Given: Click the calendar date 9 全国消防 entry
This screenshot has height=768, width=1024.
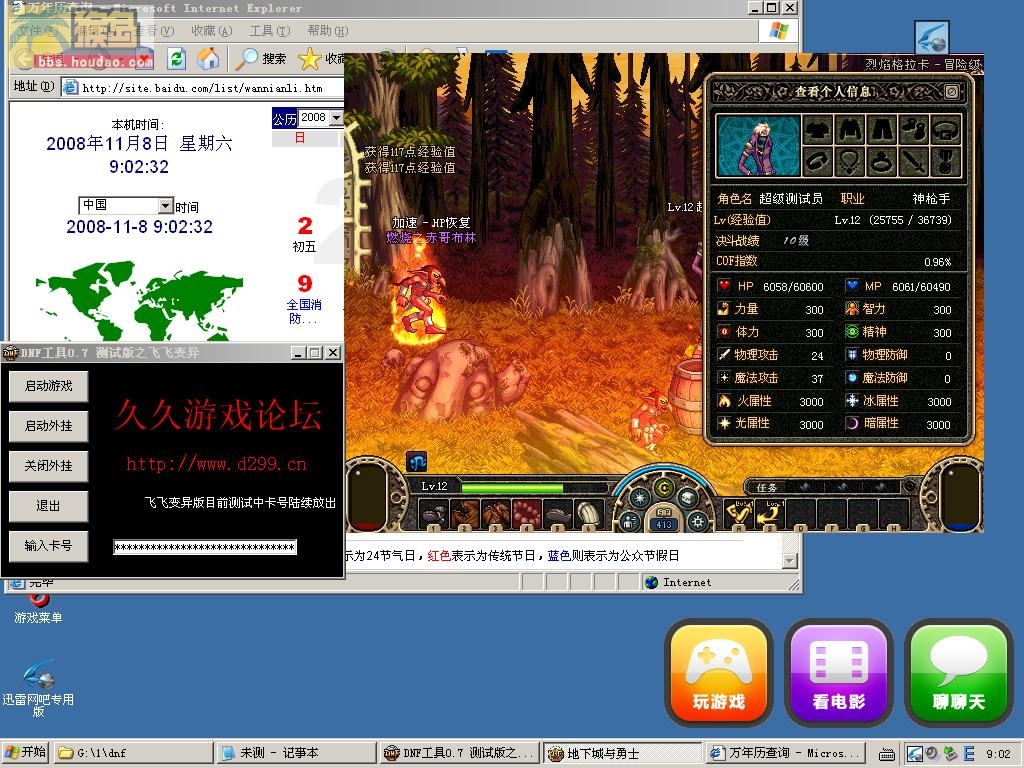Looking at the screenshot, I should point(304,300).
